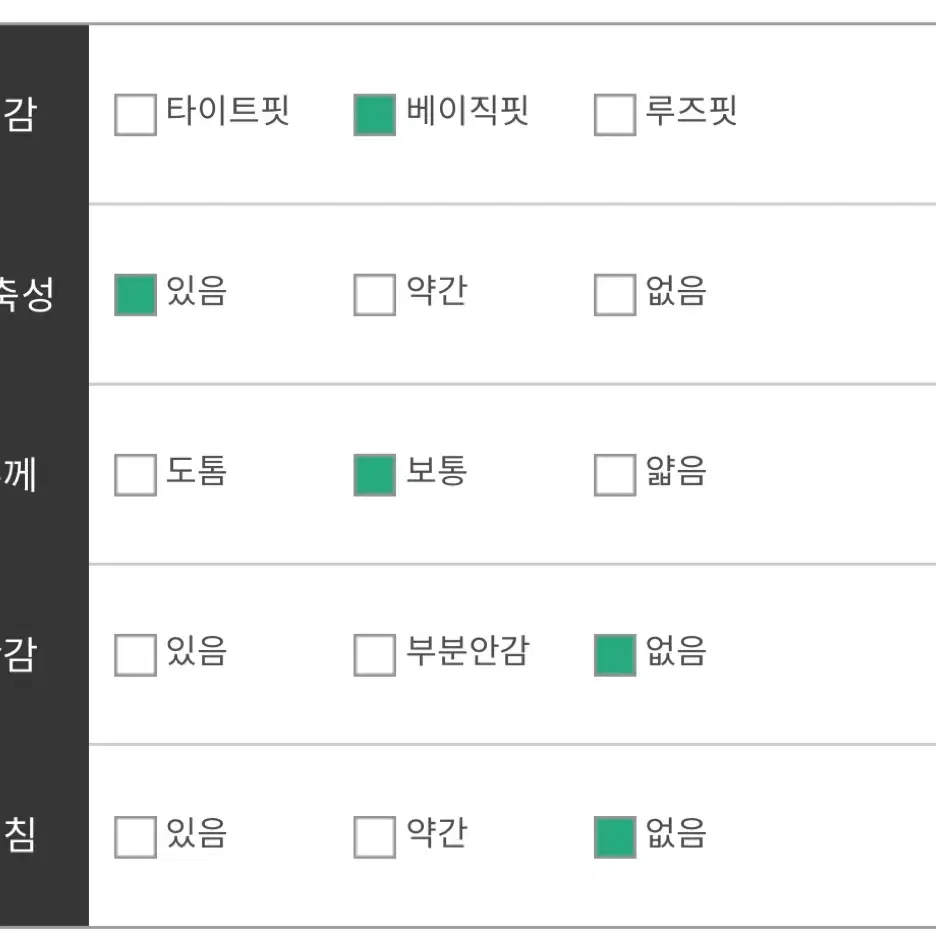Tick the 루즈핏 checkbox
Screen dimensions: 936x936
tap(615, 115)
